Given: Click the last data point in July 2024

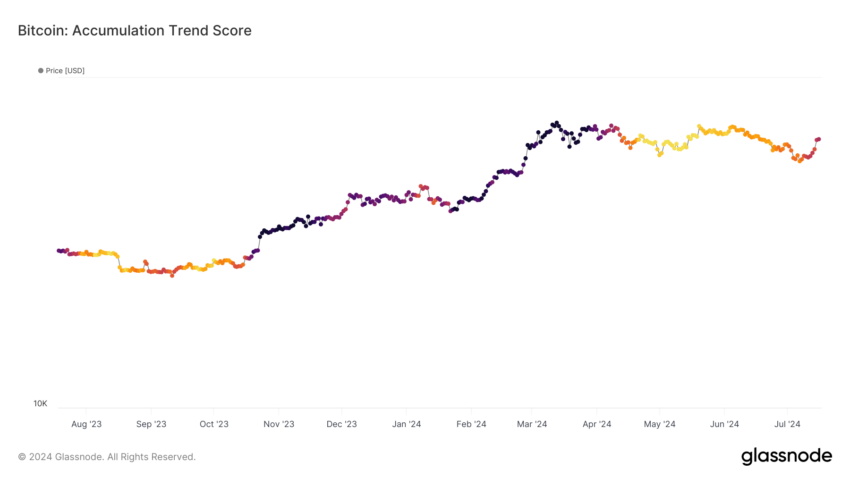Looking at the screenshot, I should click(x=819, y=139).
